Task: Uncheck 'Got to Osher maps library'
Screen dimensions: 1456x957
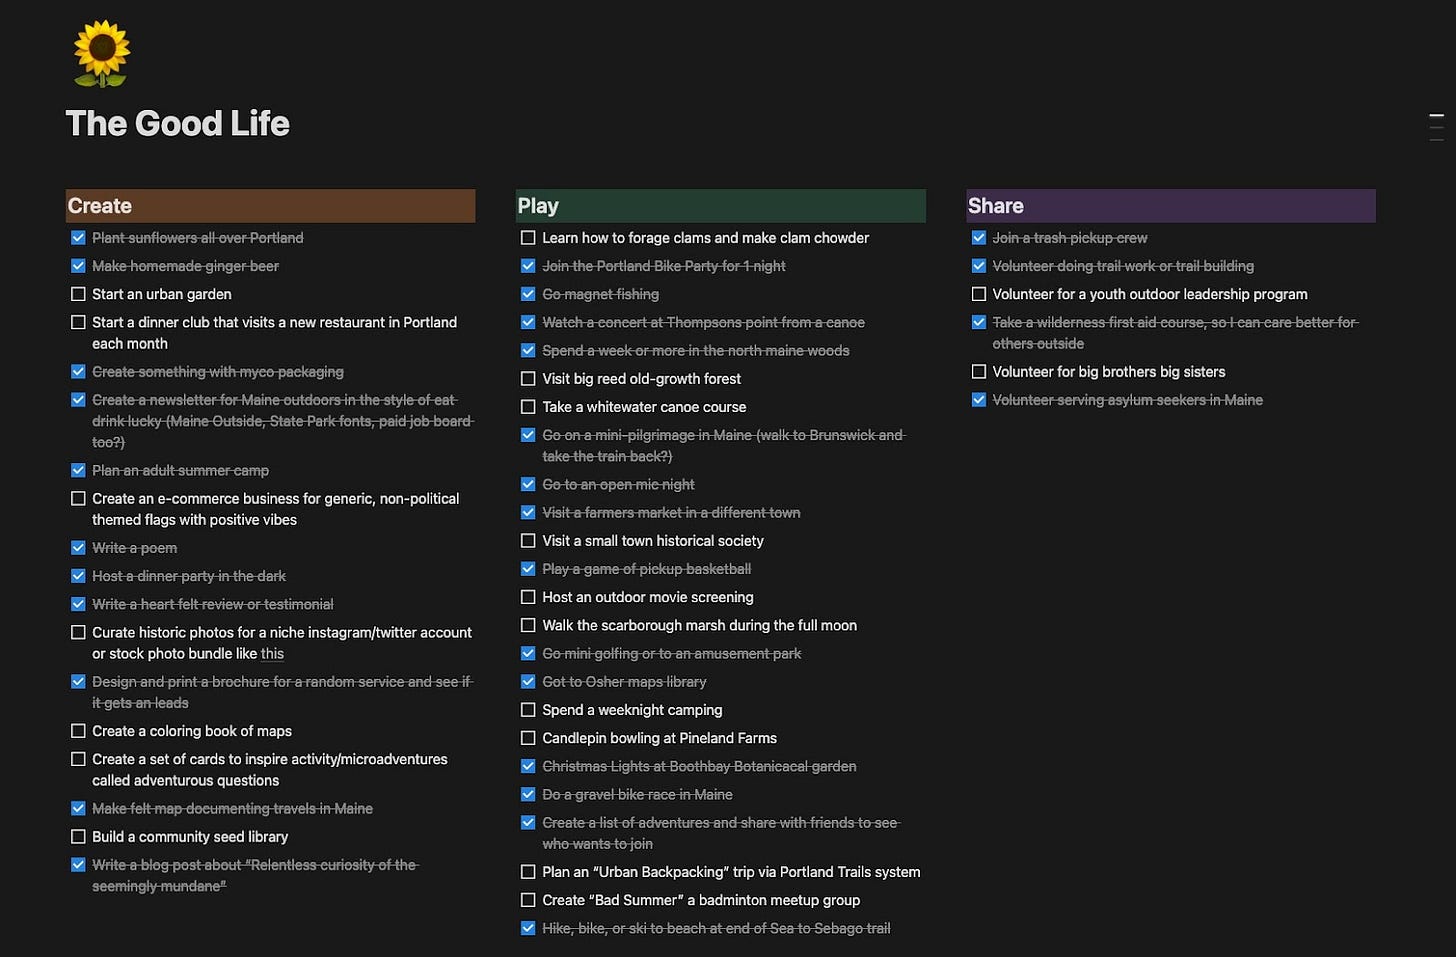Action: click(528, 682)
